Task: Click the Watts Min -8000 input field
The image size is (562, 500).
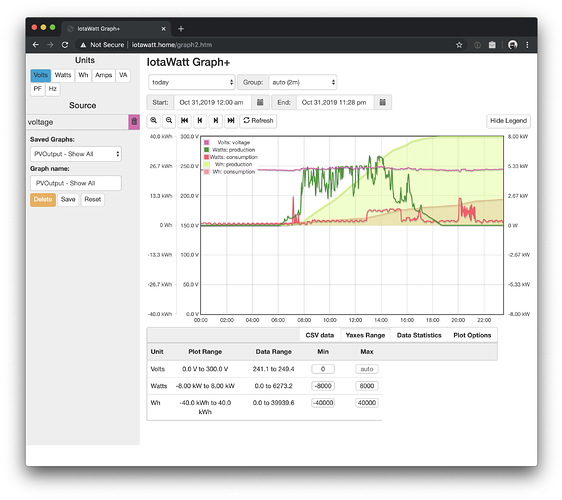Action: pos(323,386)
